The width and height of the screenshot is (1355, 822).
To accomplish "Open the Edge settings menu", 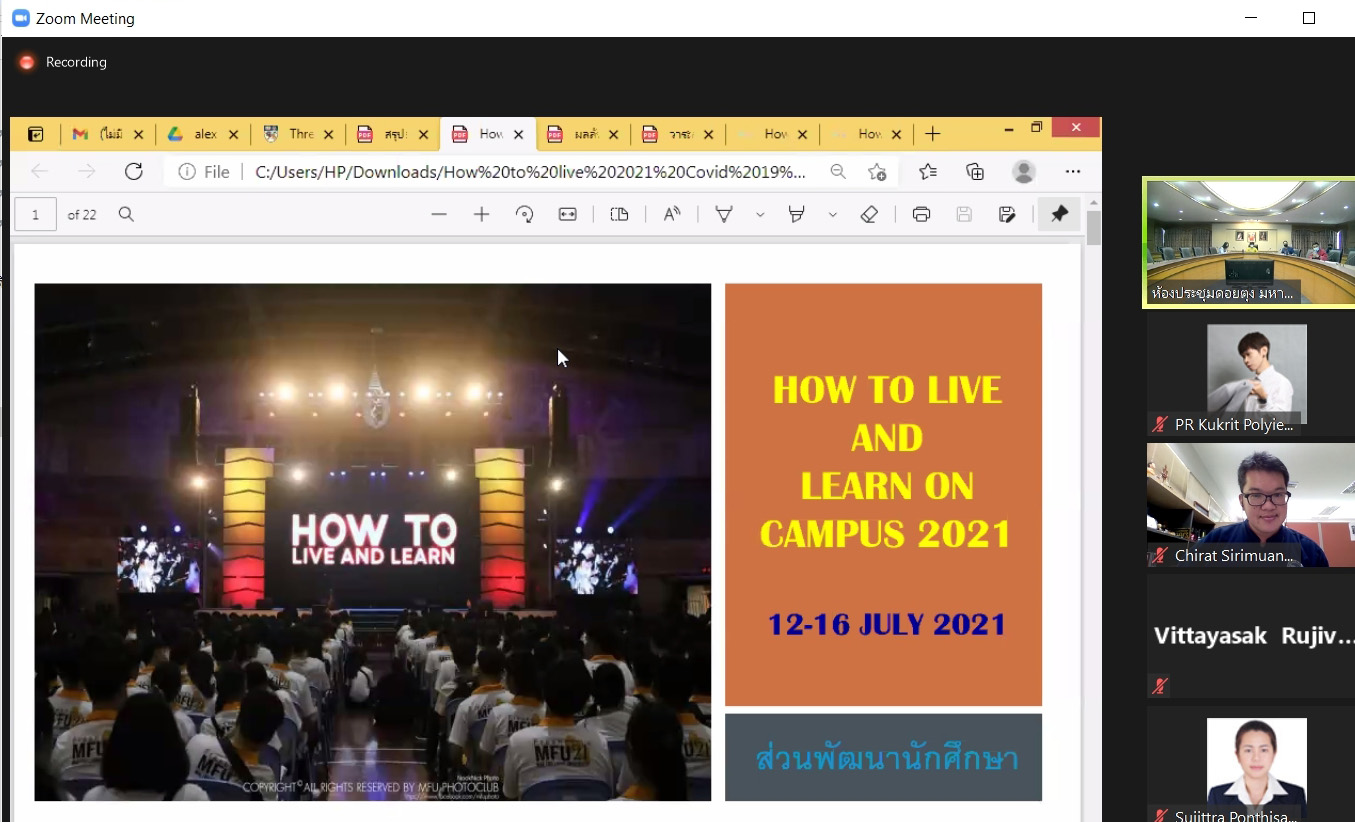I will (1073, 171).
